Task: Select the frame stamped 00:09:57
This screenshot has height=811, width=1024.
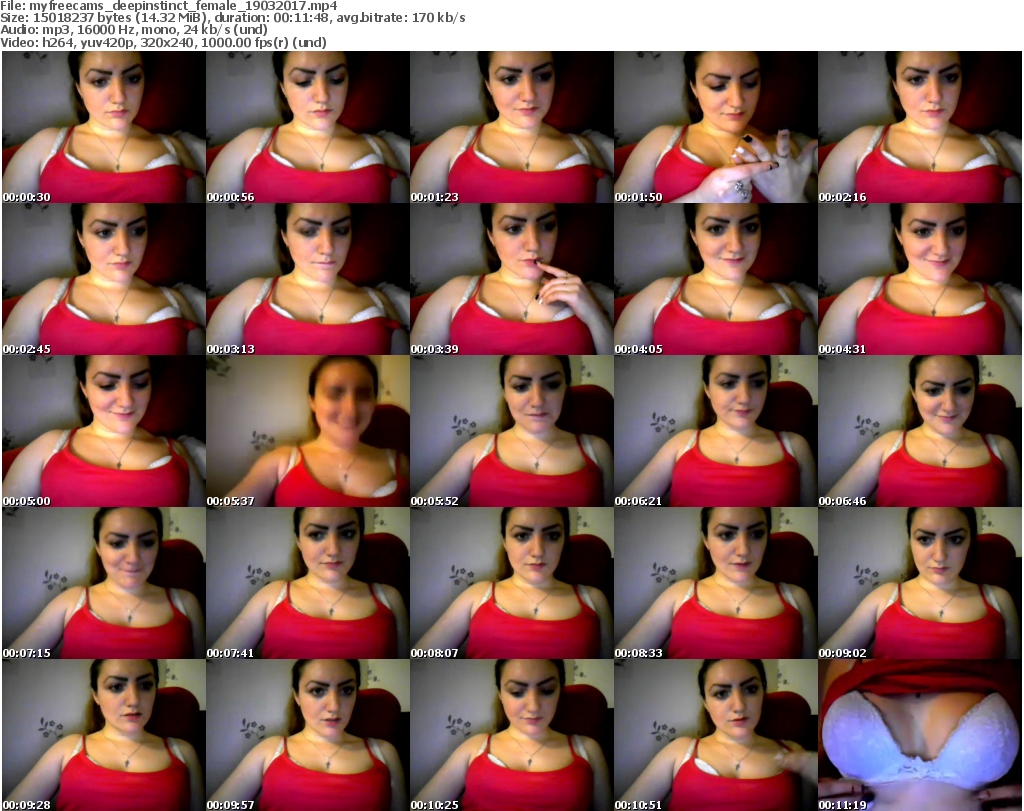Action: [x=308, y=735]
